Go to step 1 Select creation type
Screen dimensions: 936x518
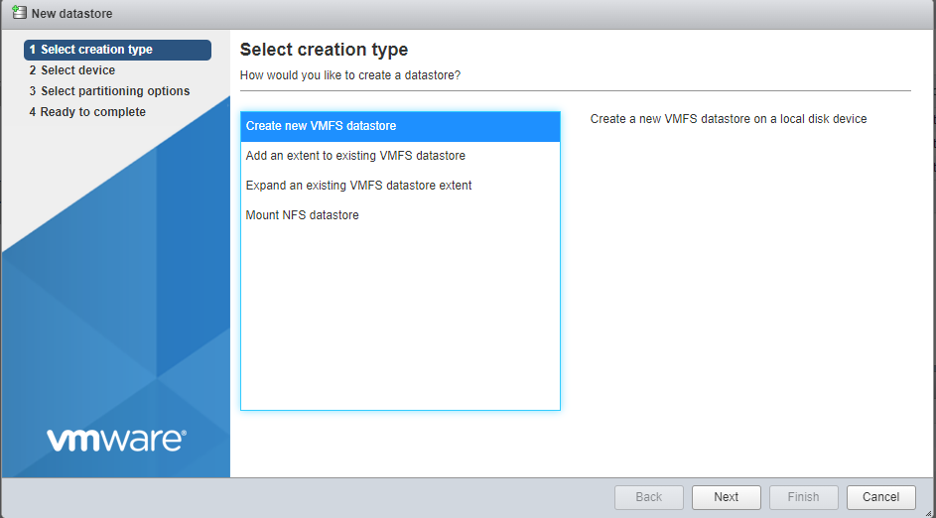click(117, 50)
